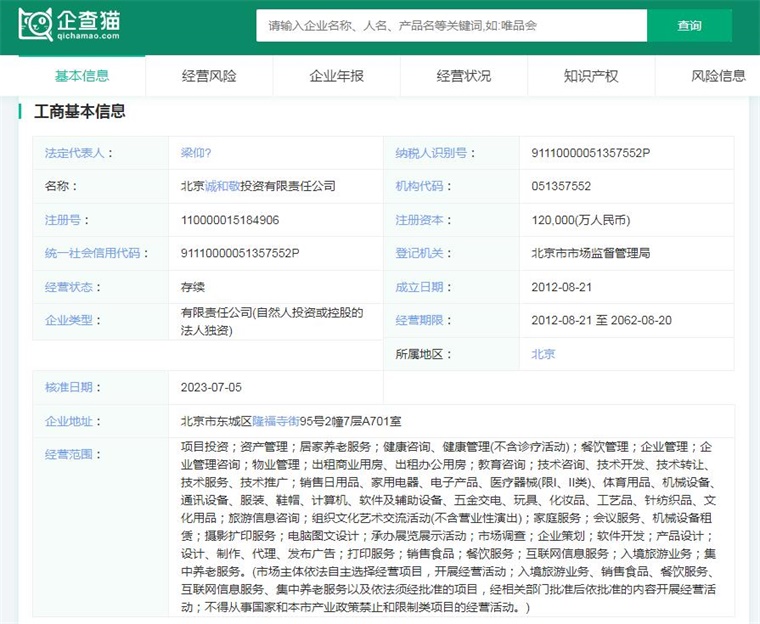Click the 企业地址 field label

coord(73,421)
